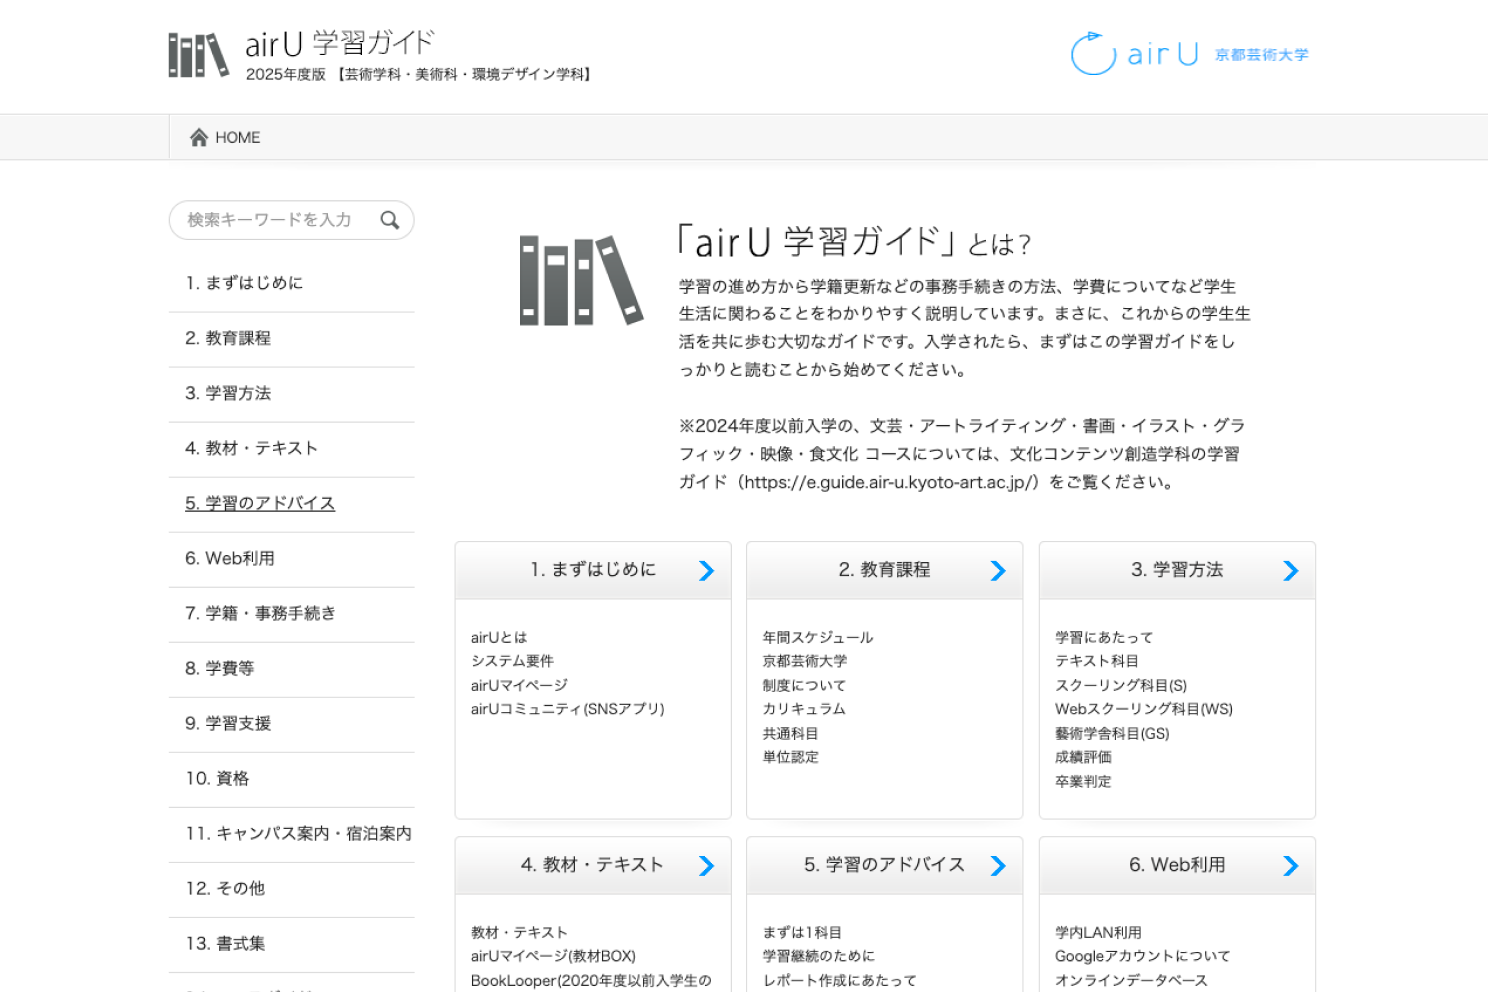Click the 学習にあたって link
The image size is (1488, 992).
point(1104,637)
